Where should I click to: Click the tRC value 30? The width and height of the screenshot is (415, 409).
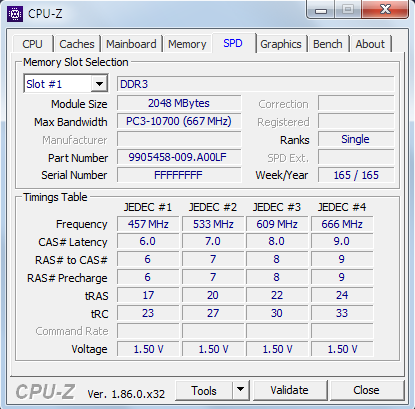tap(277, 313)
